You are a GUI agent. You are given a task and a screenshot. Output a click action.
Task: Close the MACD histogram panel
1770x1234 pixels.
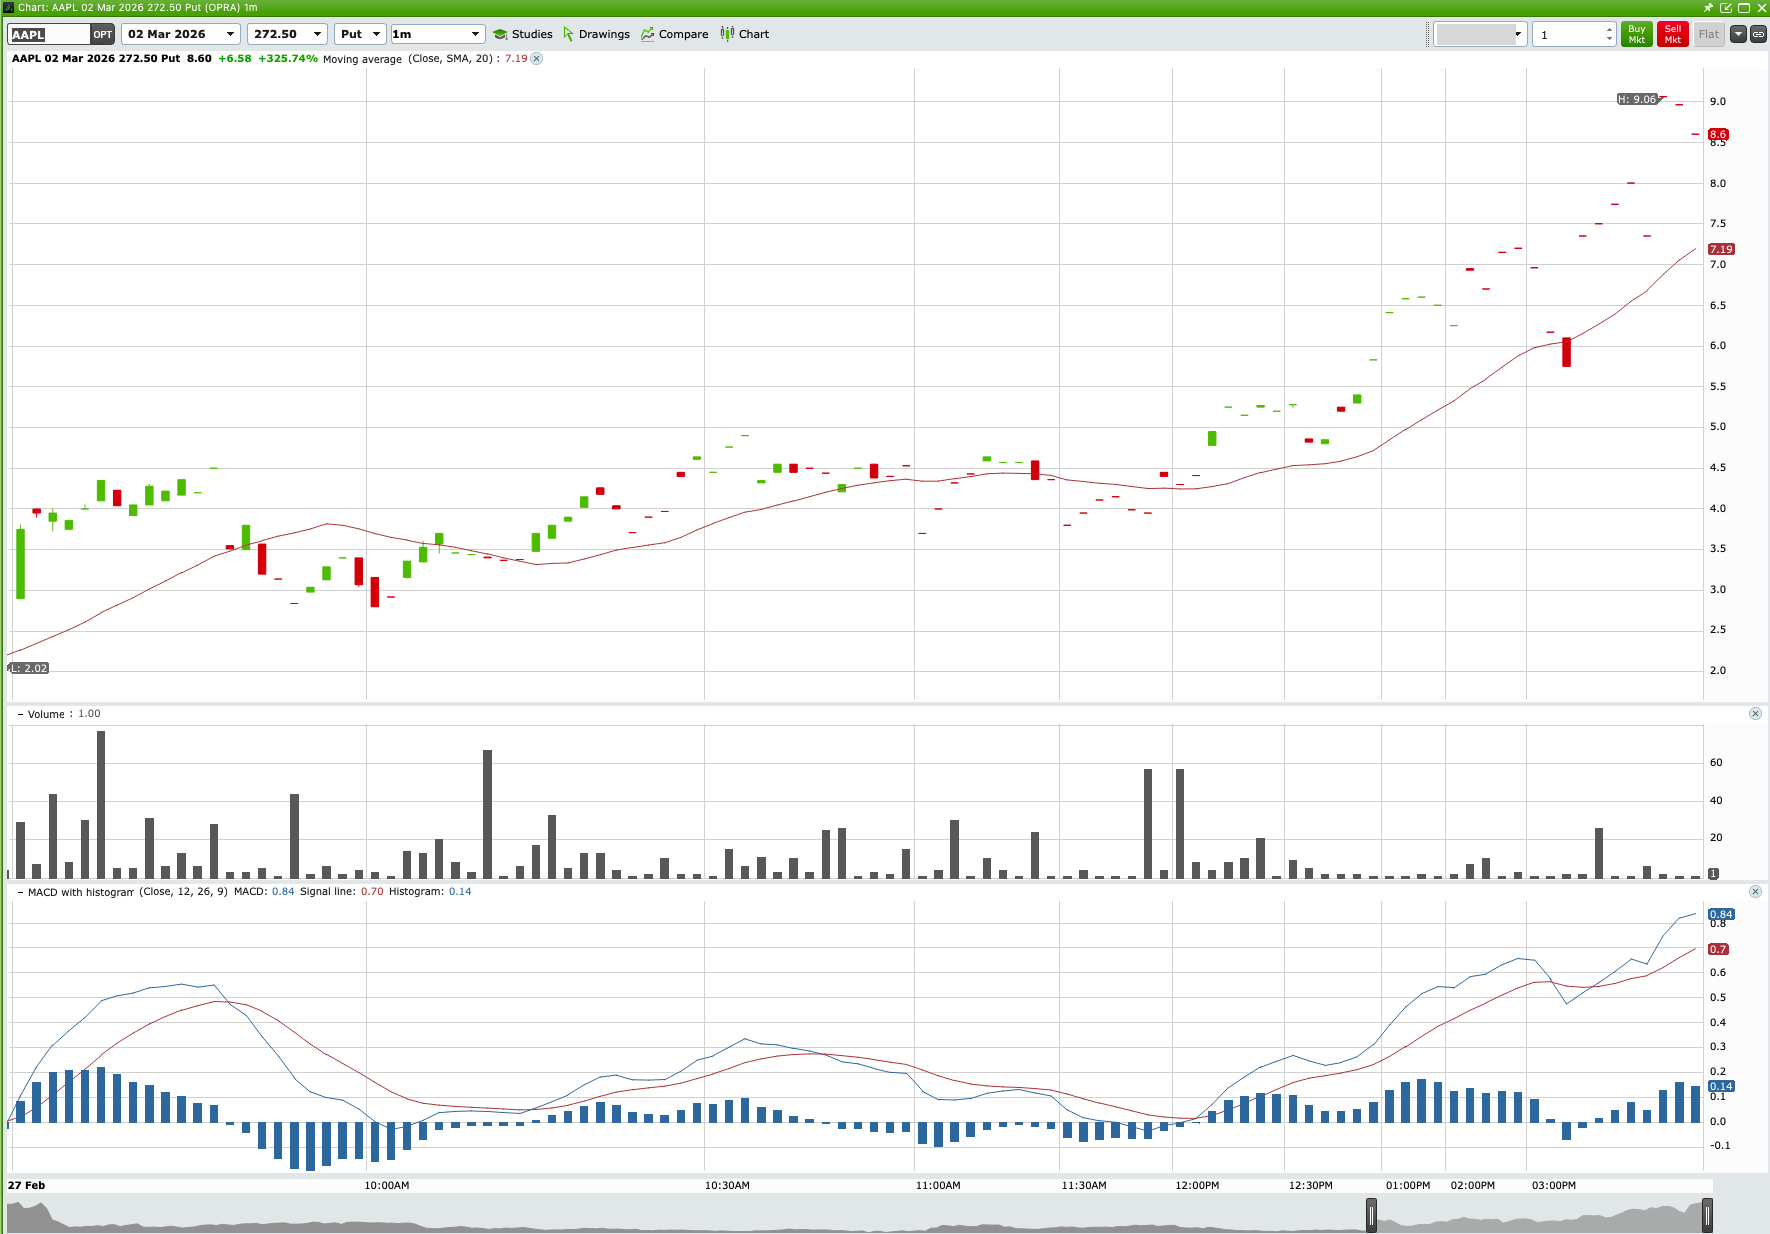pyautogui.click(x=1756, y=891)
